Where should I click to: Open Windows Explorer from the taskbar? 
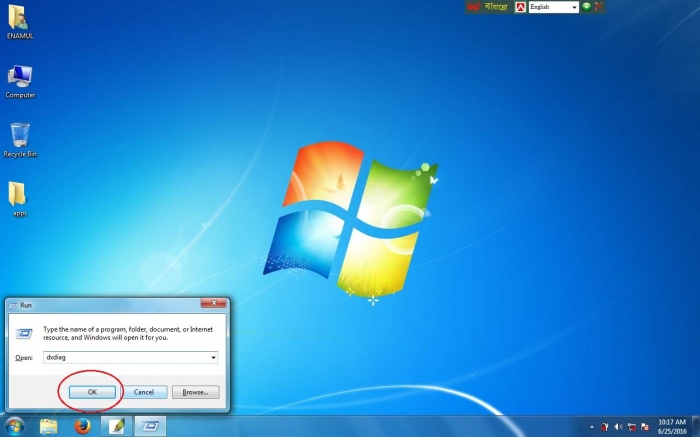point(48,426)
